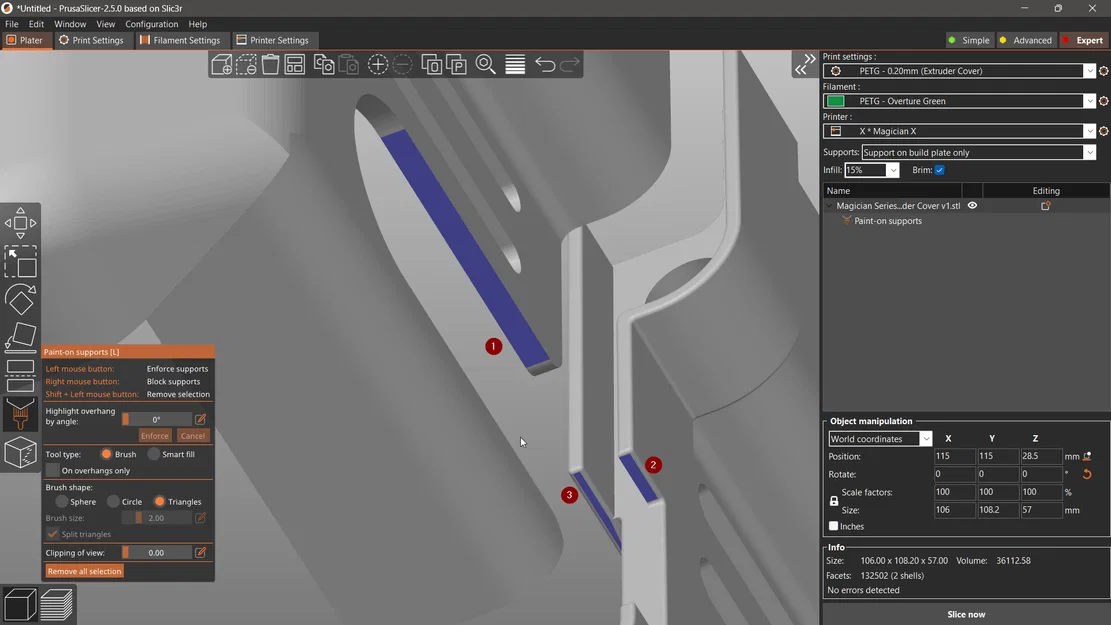1111x625 pixels.
Task: Click the Enforce button
Action: pyautogui.click(x=154, y=436)
